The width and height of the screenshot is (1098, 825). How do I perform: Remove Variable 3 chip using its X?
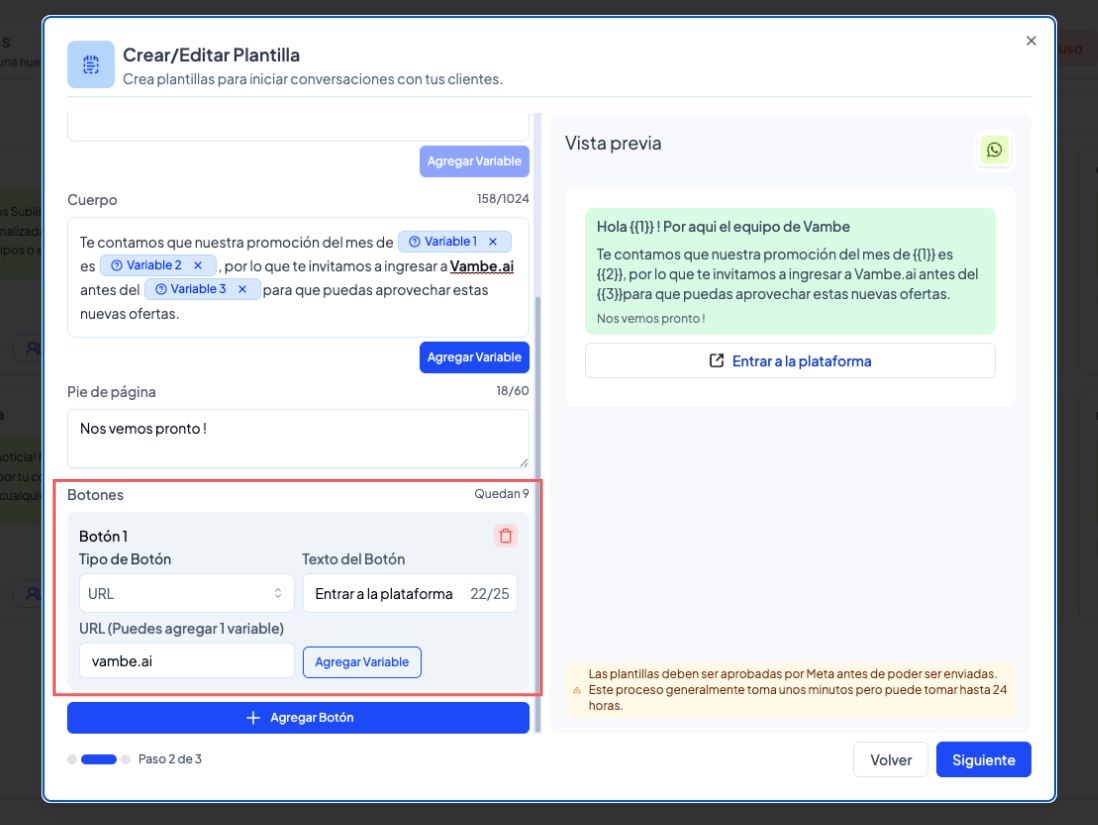[242, 289]
